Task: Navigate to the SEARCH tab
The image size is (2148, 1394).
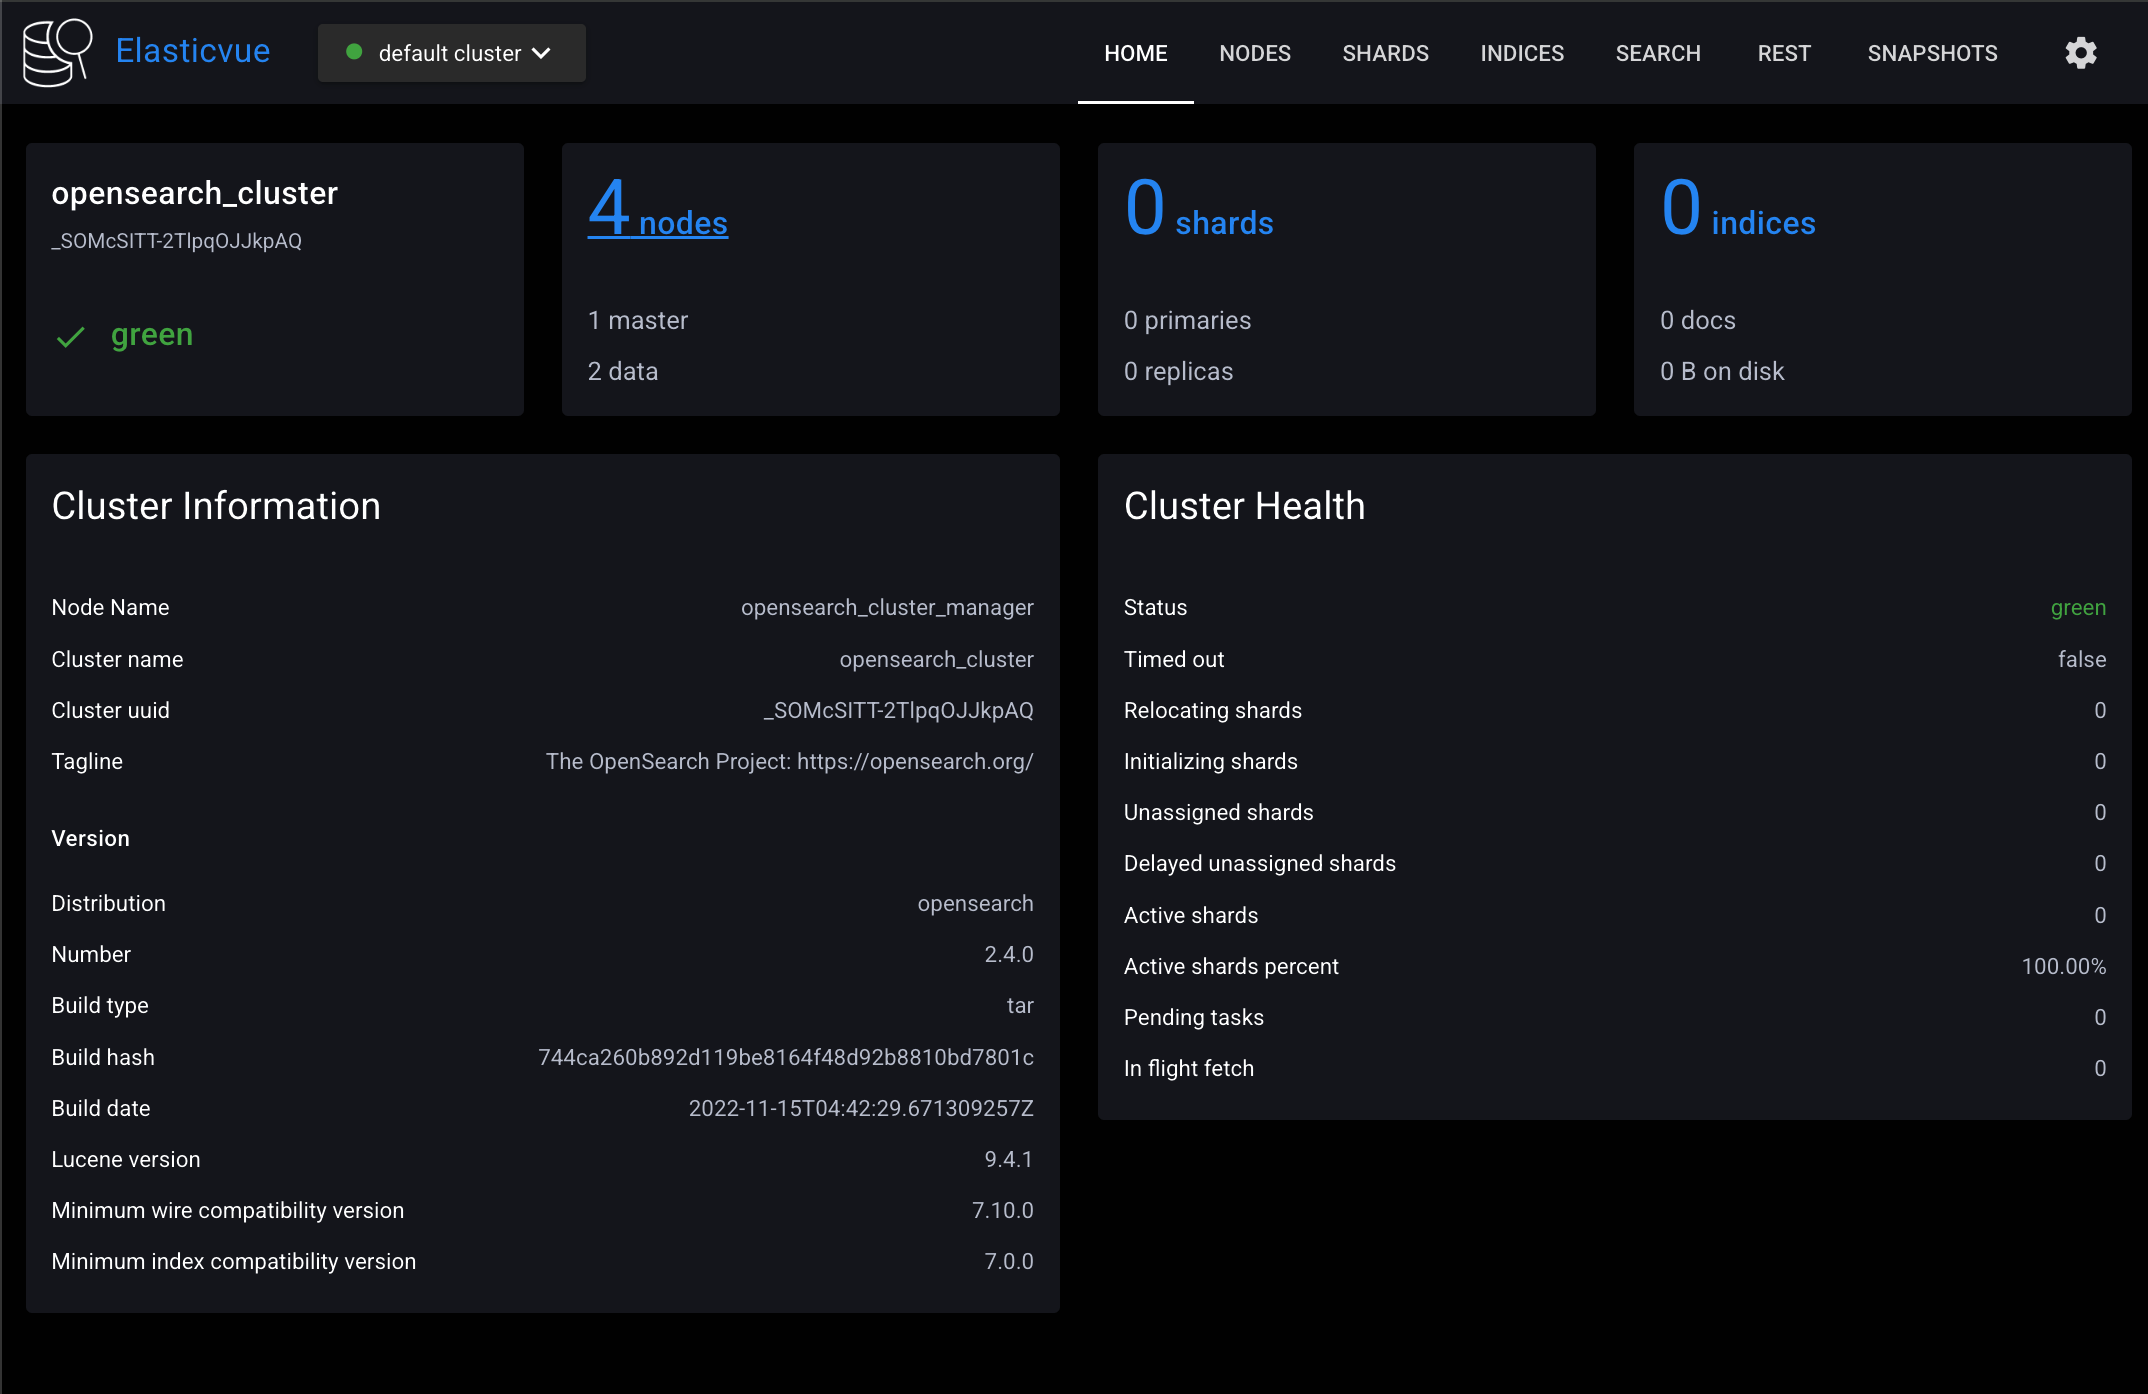Action: (x=1657, y=53)
